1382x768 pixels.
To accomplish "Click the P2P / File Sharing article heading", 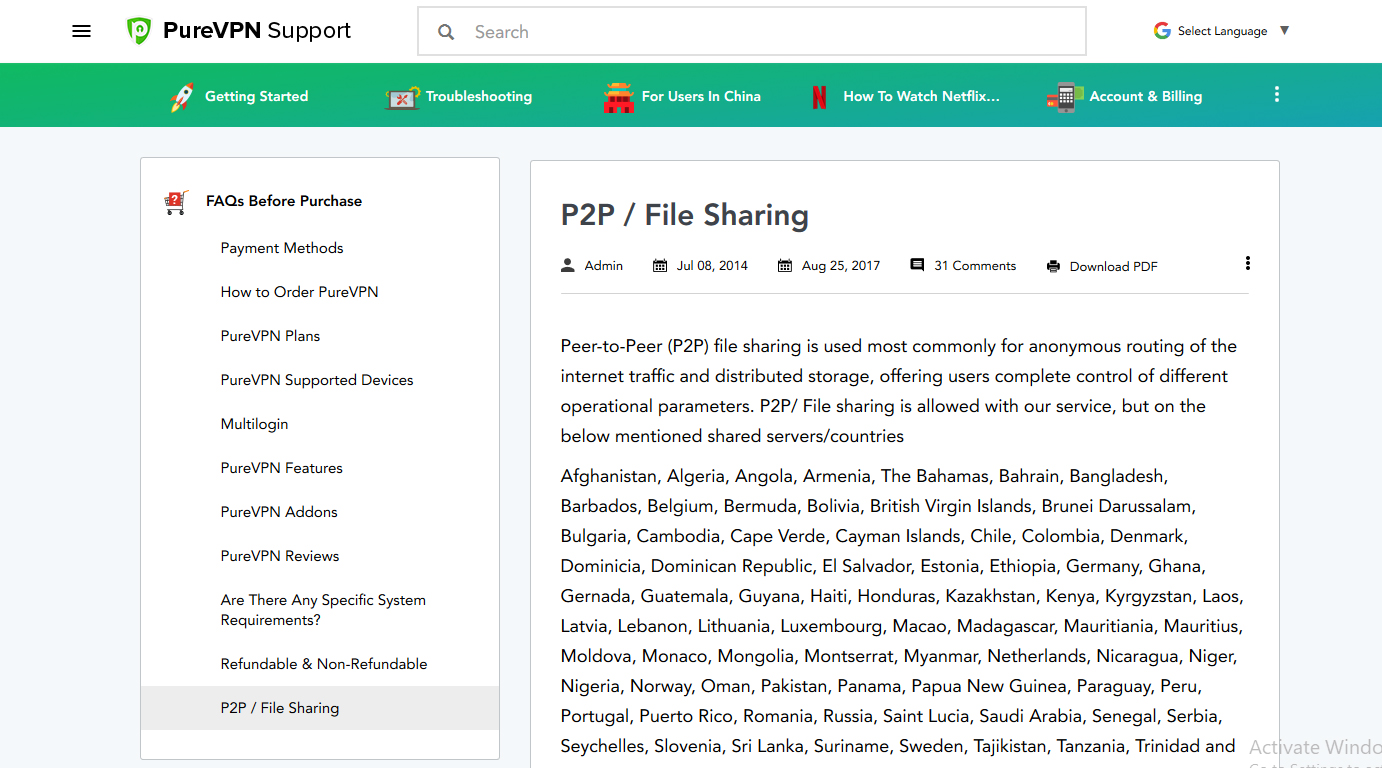I will [x=685, y=215].
